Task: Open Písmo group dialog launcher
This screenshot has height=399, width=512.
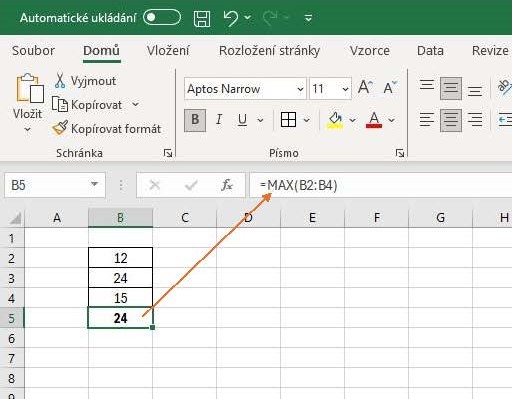Action: [x=400, y=153]
